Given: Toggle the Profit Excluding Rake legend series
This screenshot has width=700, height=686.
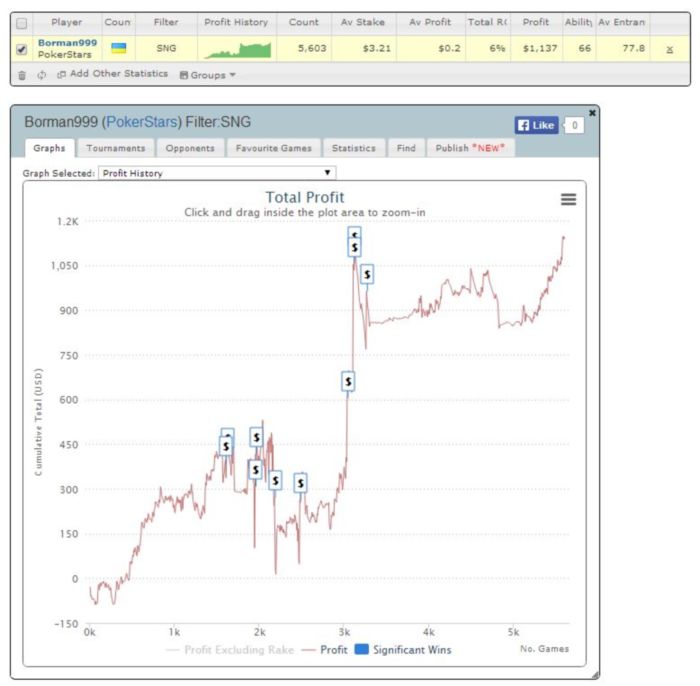Looking at the screenshot, I should point(230,650).
